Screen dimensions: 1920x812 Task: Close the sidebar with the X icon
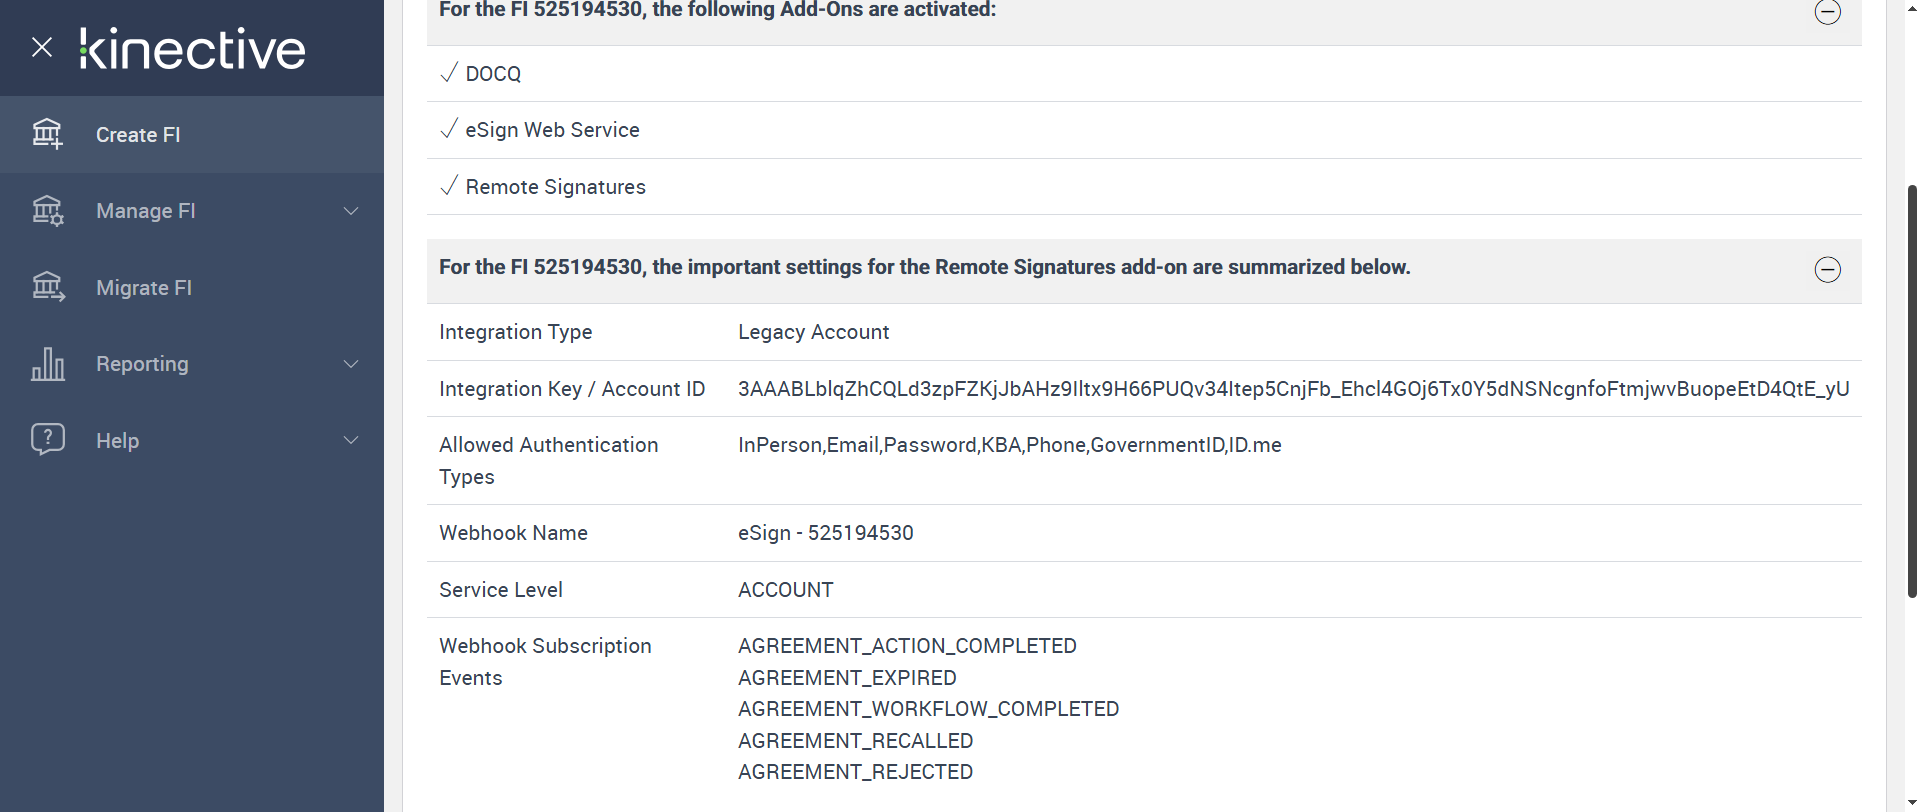[x=42, y=47]
